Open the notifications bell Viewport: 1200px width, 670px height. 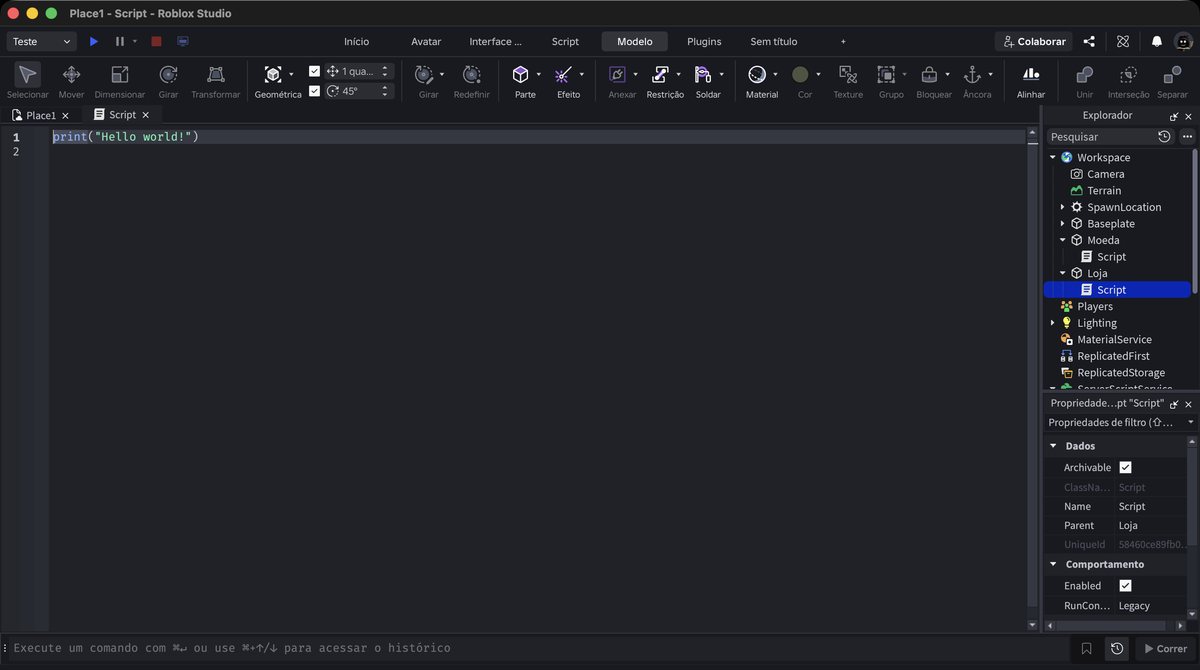pos(1157,41)
